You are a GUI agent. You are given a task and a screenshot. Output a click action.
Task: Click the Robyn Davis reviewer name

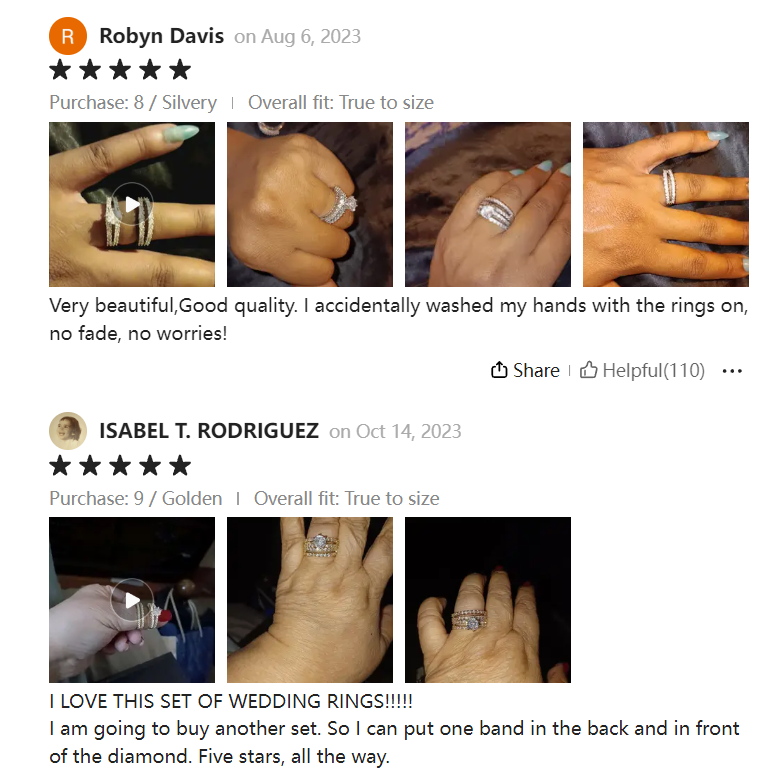tap(162, 36)
